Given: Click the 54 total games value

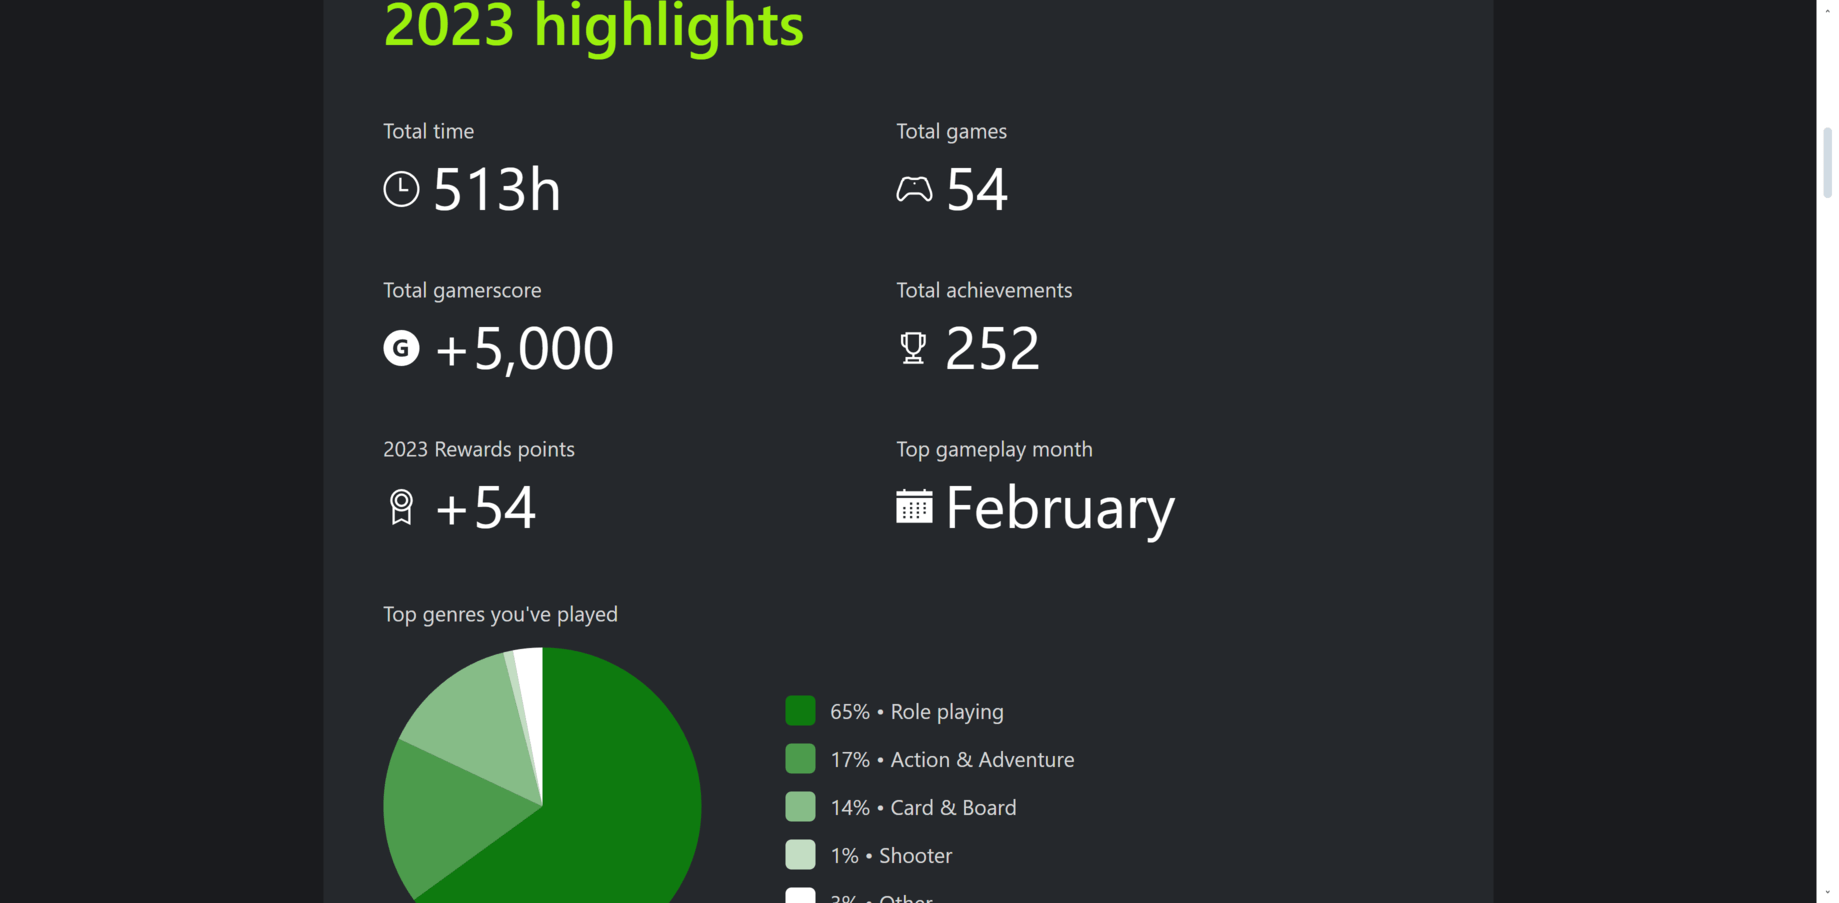Looking at the screenshot, I should point(977,189).
